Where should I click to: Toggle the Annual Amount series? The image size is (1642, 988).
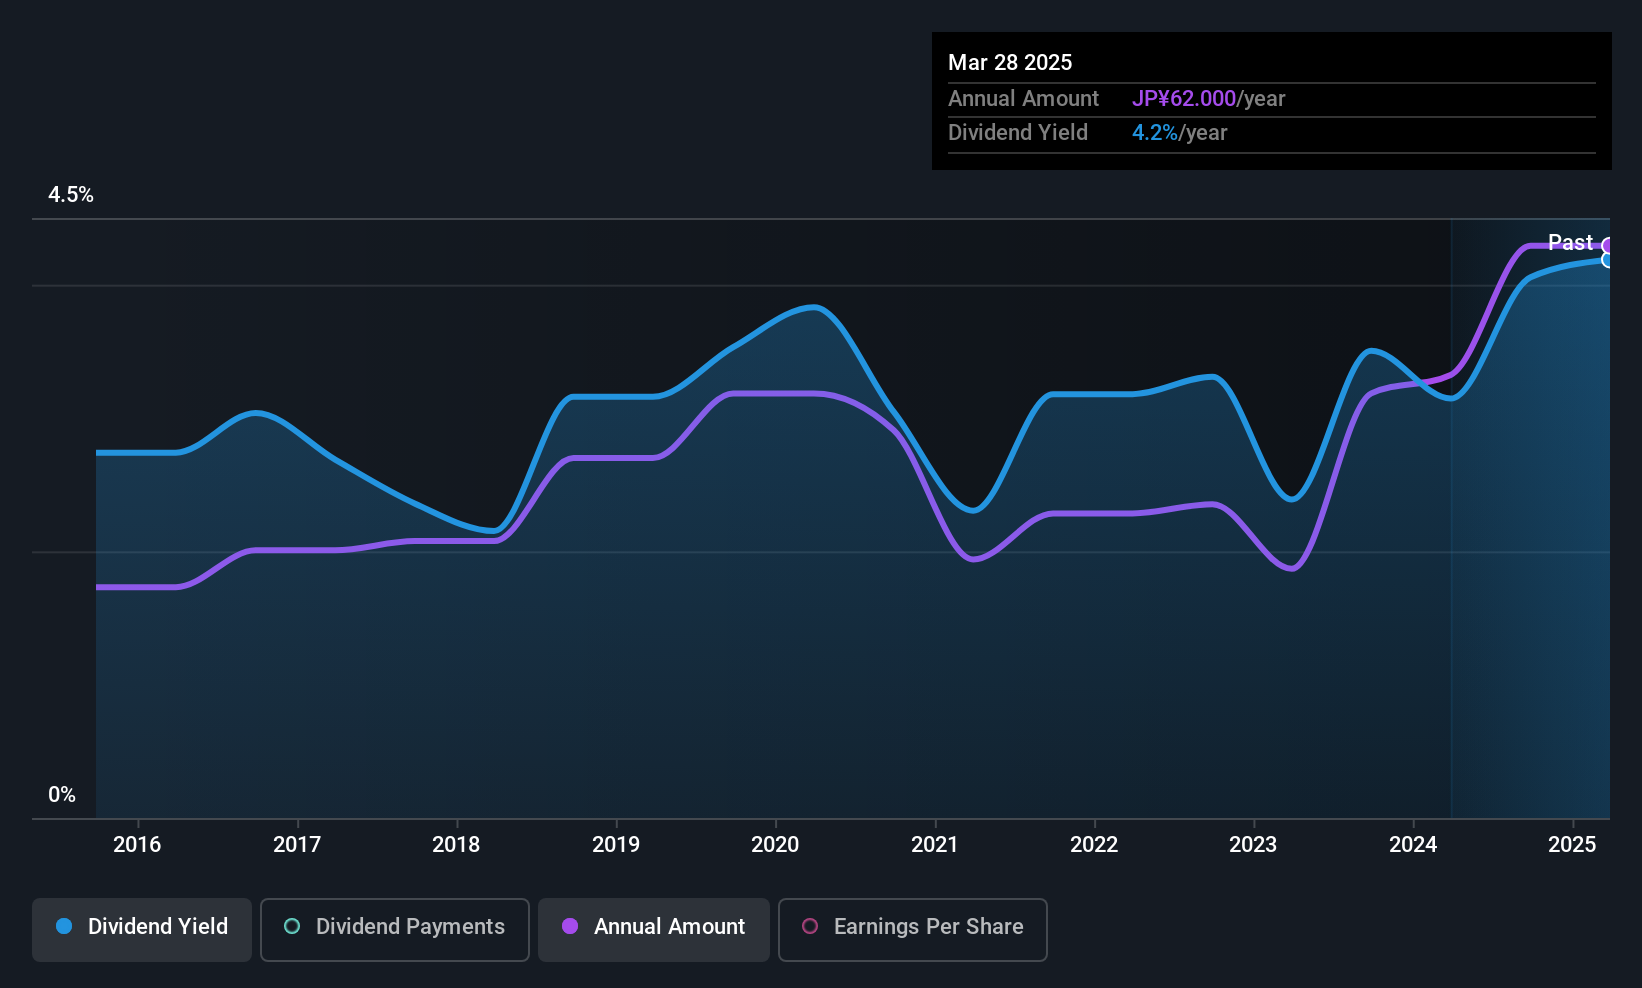(654, 930)
